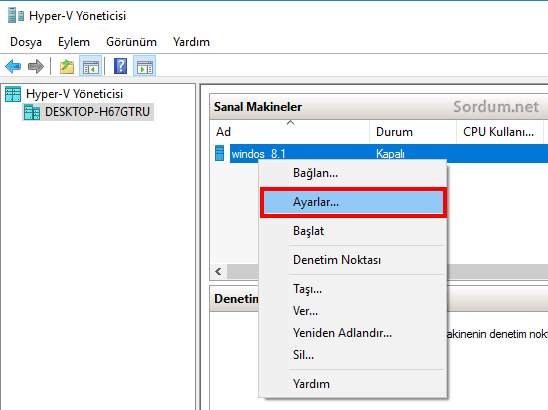Toggle the Show/Hide Action Pane icon
The width and height of the screenshot is (548, 410).
pyautogui.click(x=144, y=66)
